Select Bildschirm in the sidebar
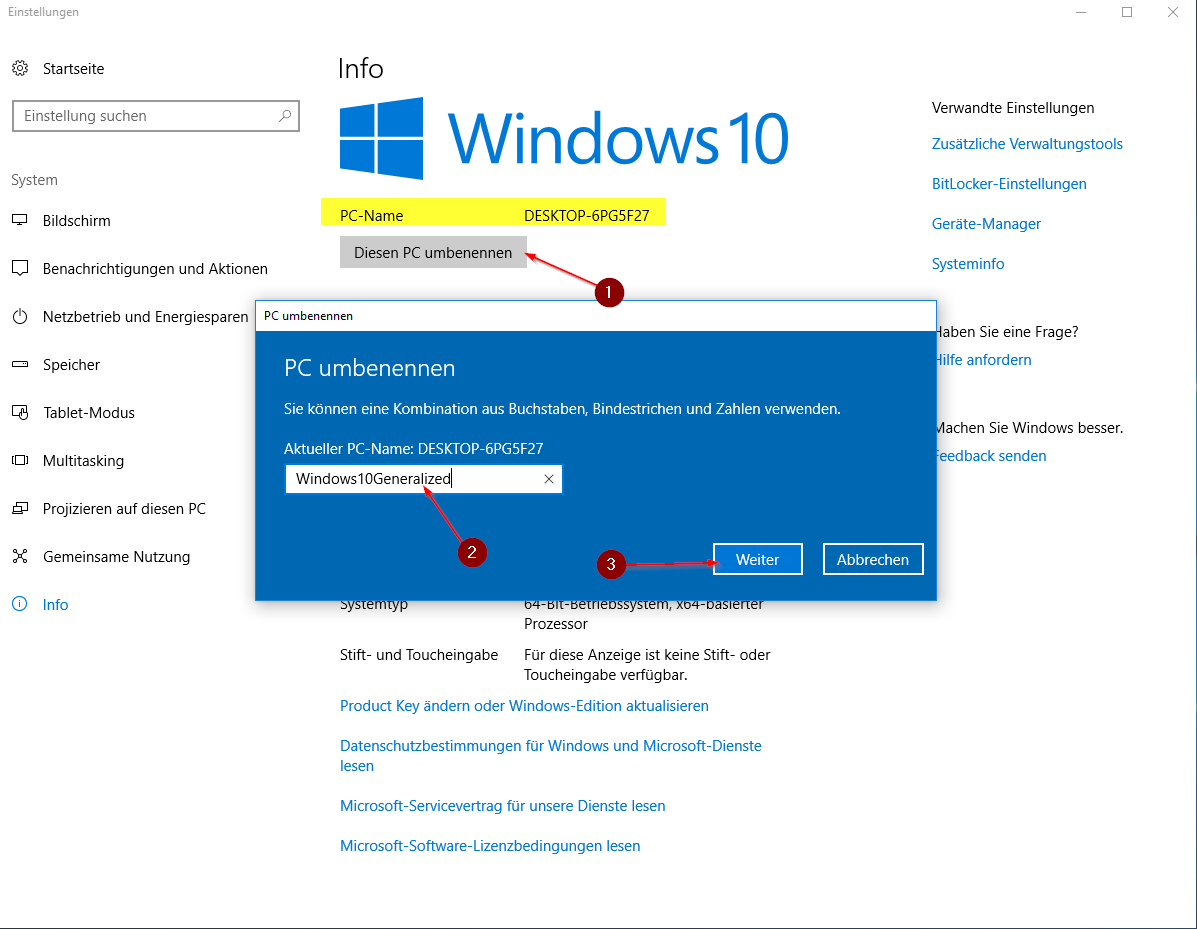Viewport: 1197px width, 929px height. pos(76,221)
